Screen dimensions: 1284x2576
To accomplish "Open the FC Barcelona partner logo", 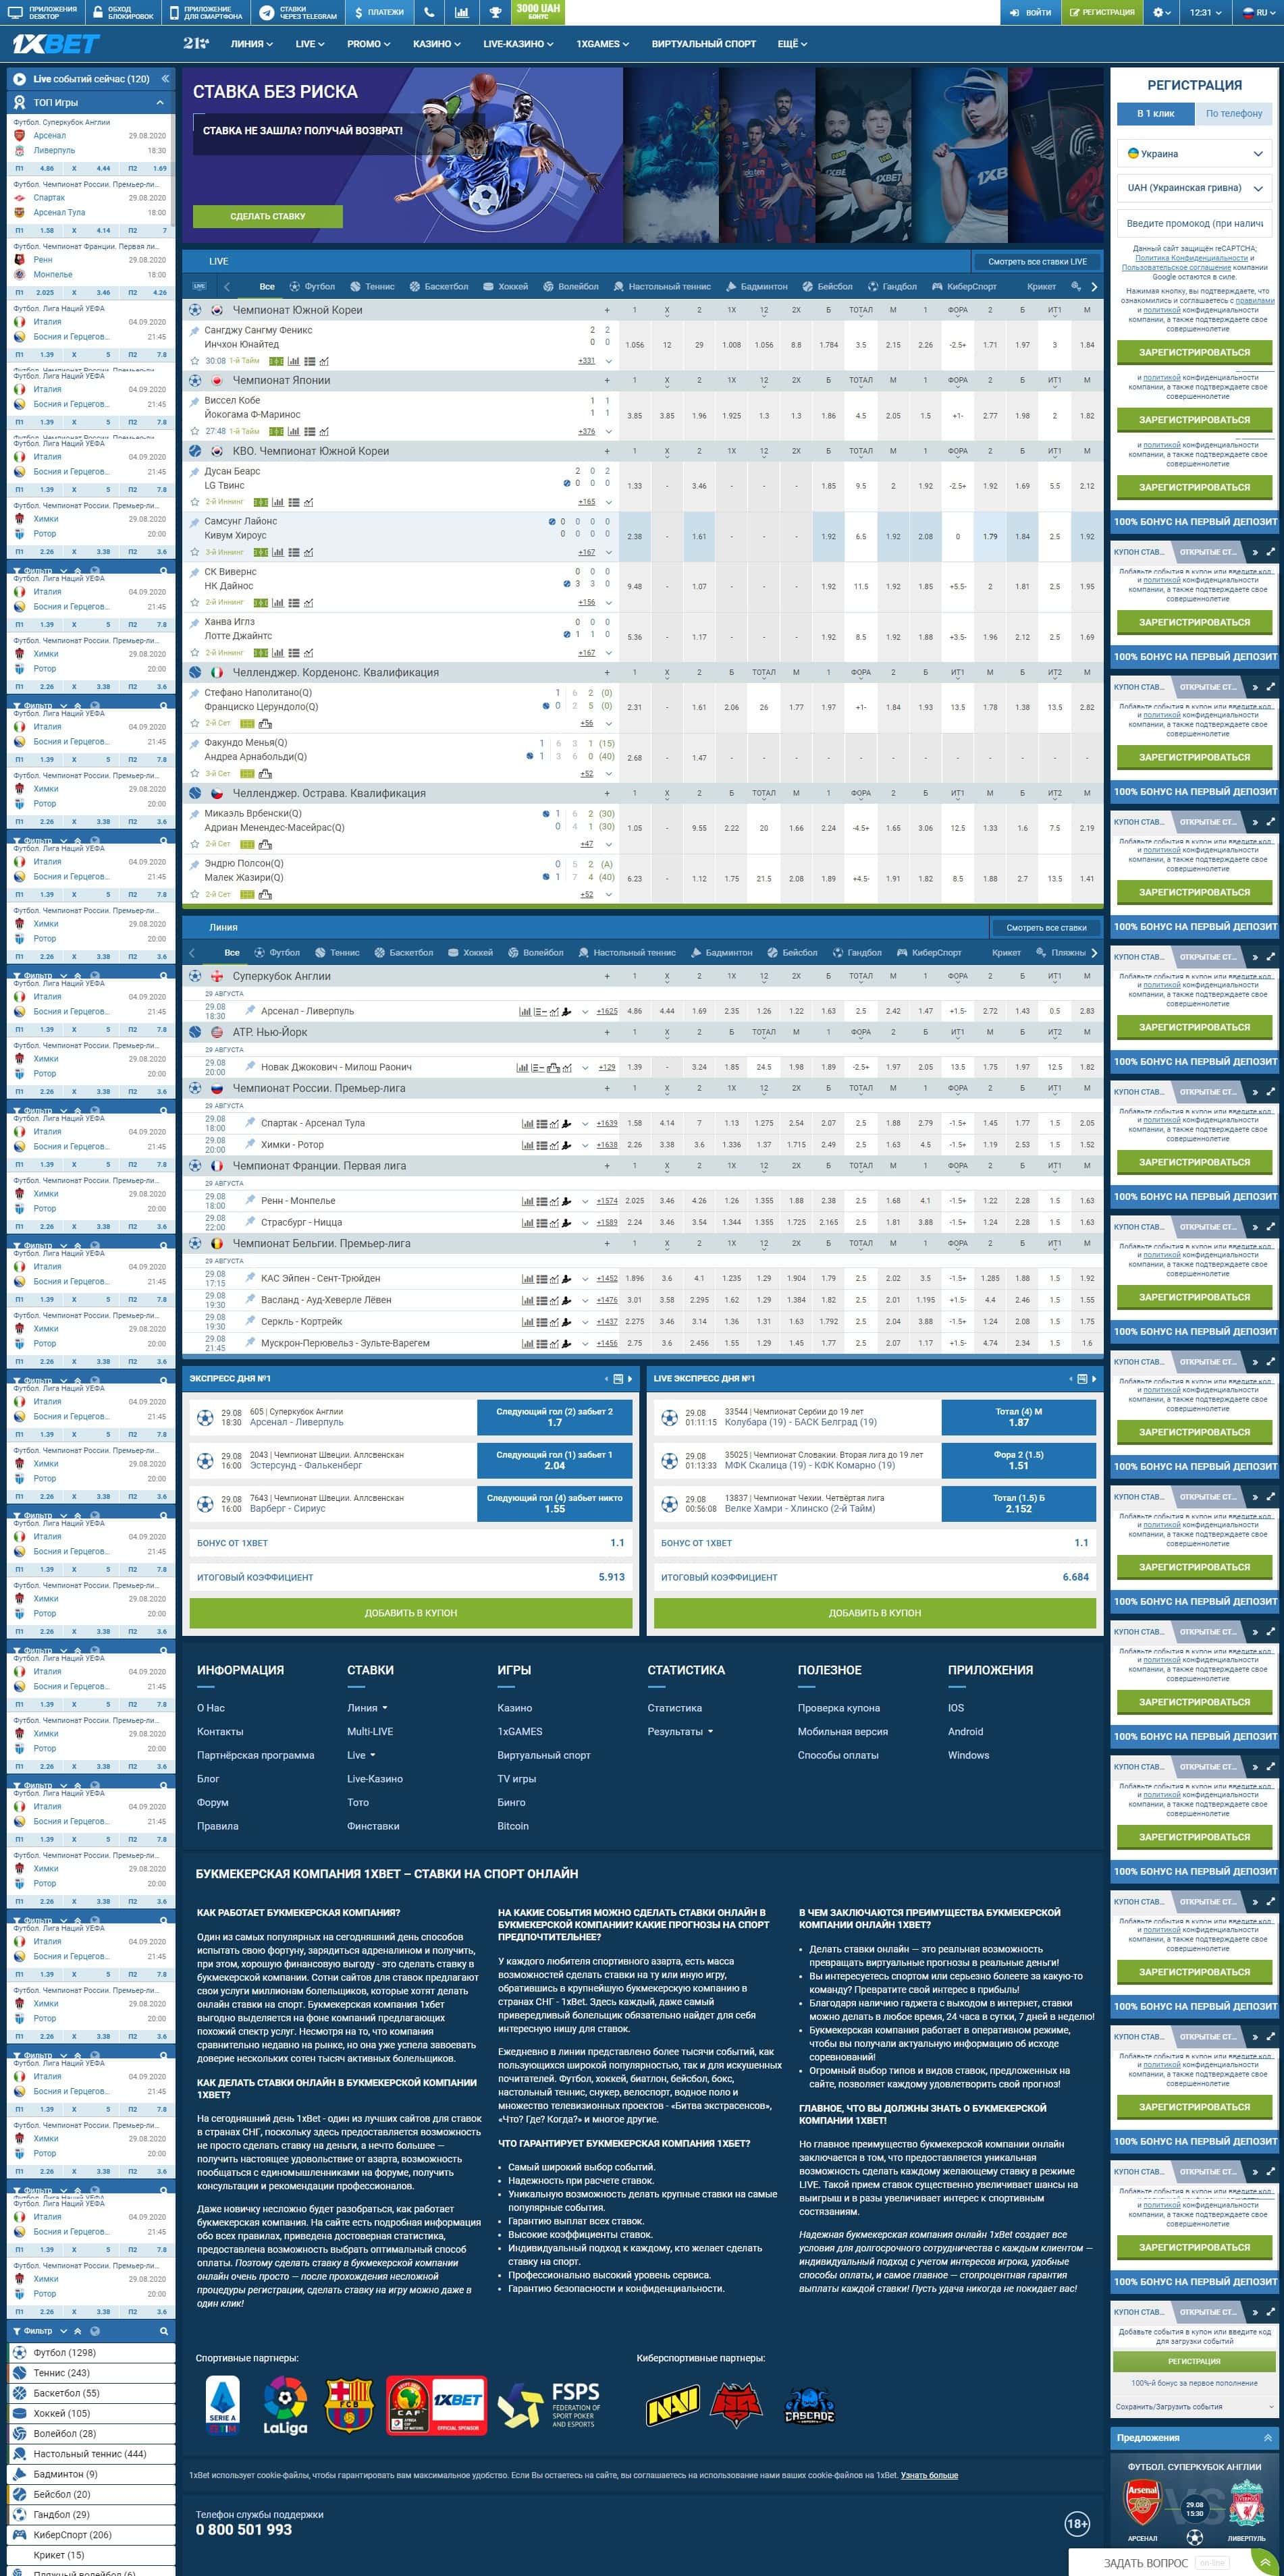I will pyautogui.click(x=349, y=2405).
